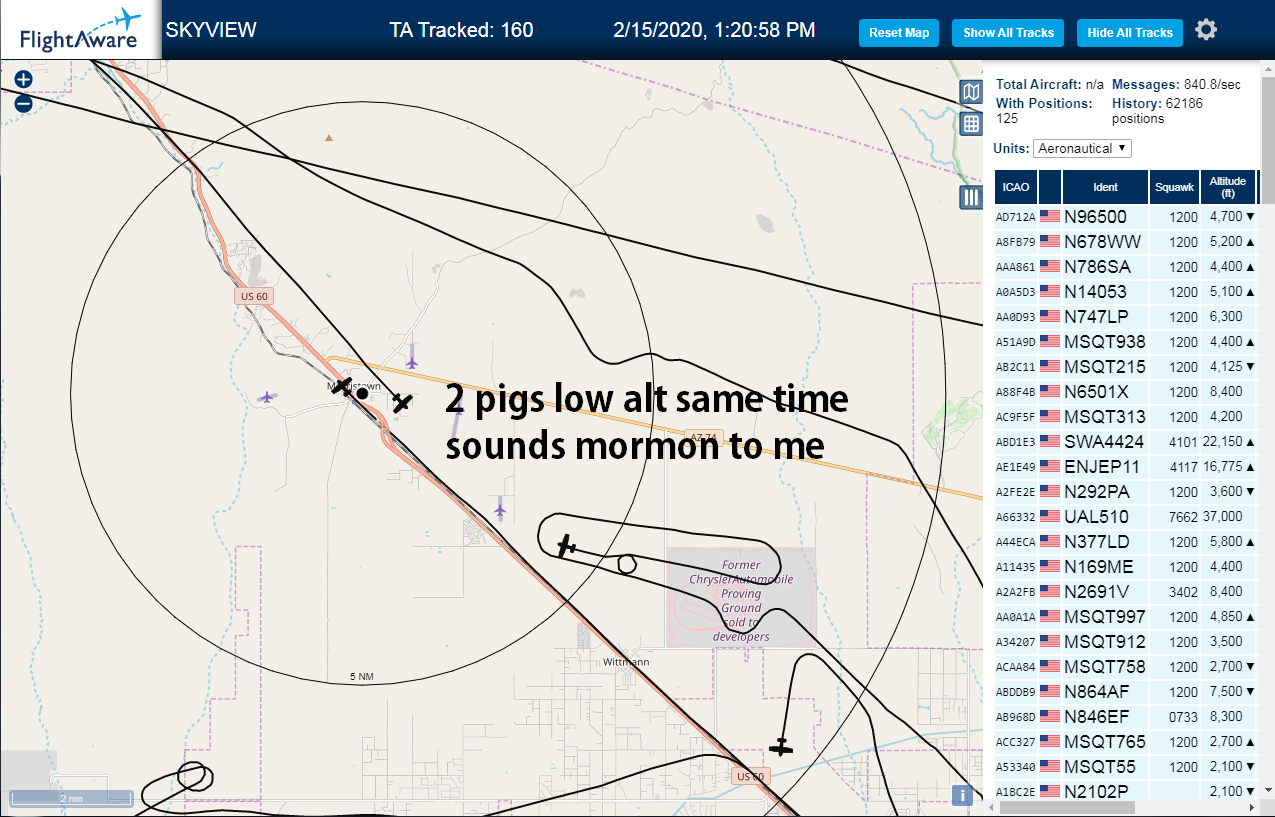Select aircraft N2691V in the table
The width and height of the screenshot is (1275, 817).
[1126, 591]
